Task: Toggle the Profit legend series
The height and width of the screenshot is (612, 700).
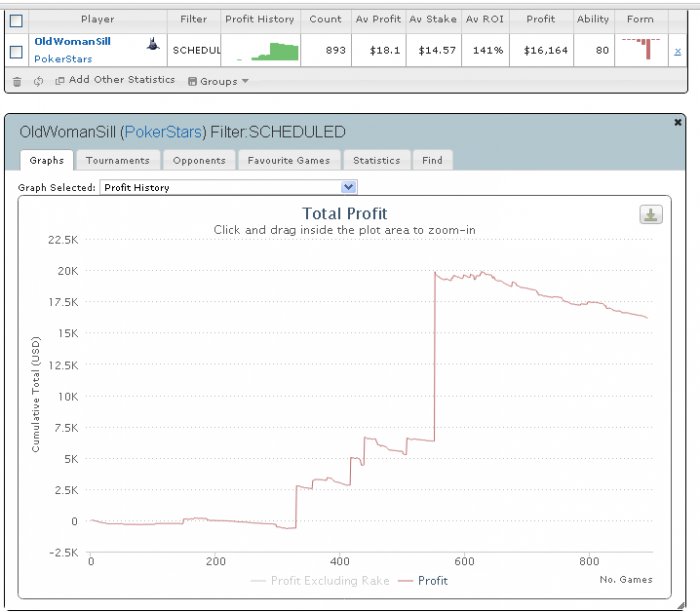Action: coord(423,581)
